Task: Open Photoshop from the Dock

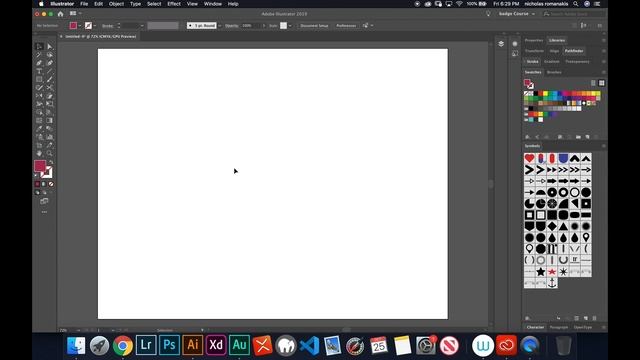Action: (169, 345)
